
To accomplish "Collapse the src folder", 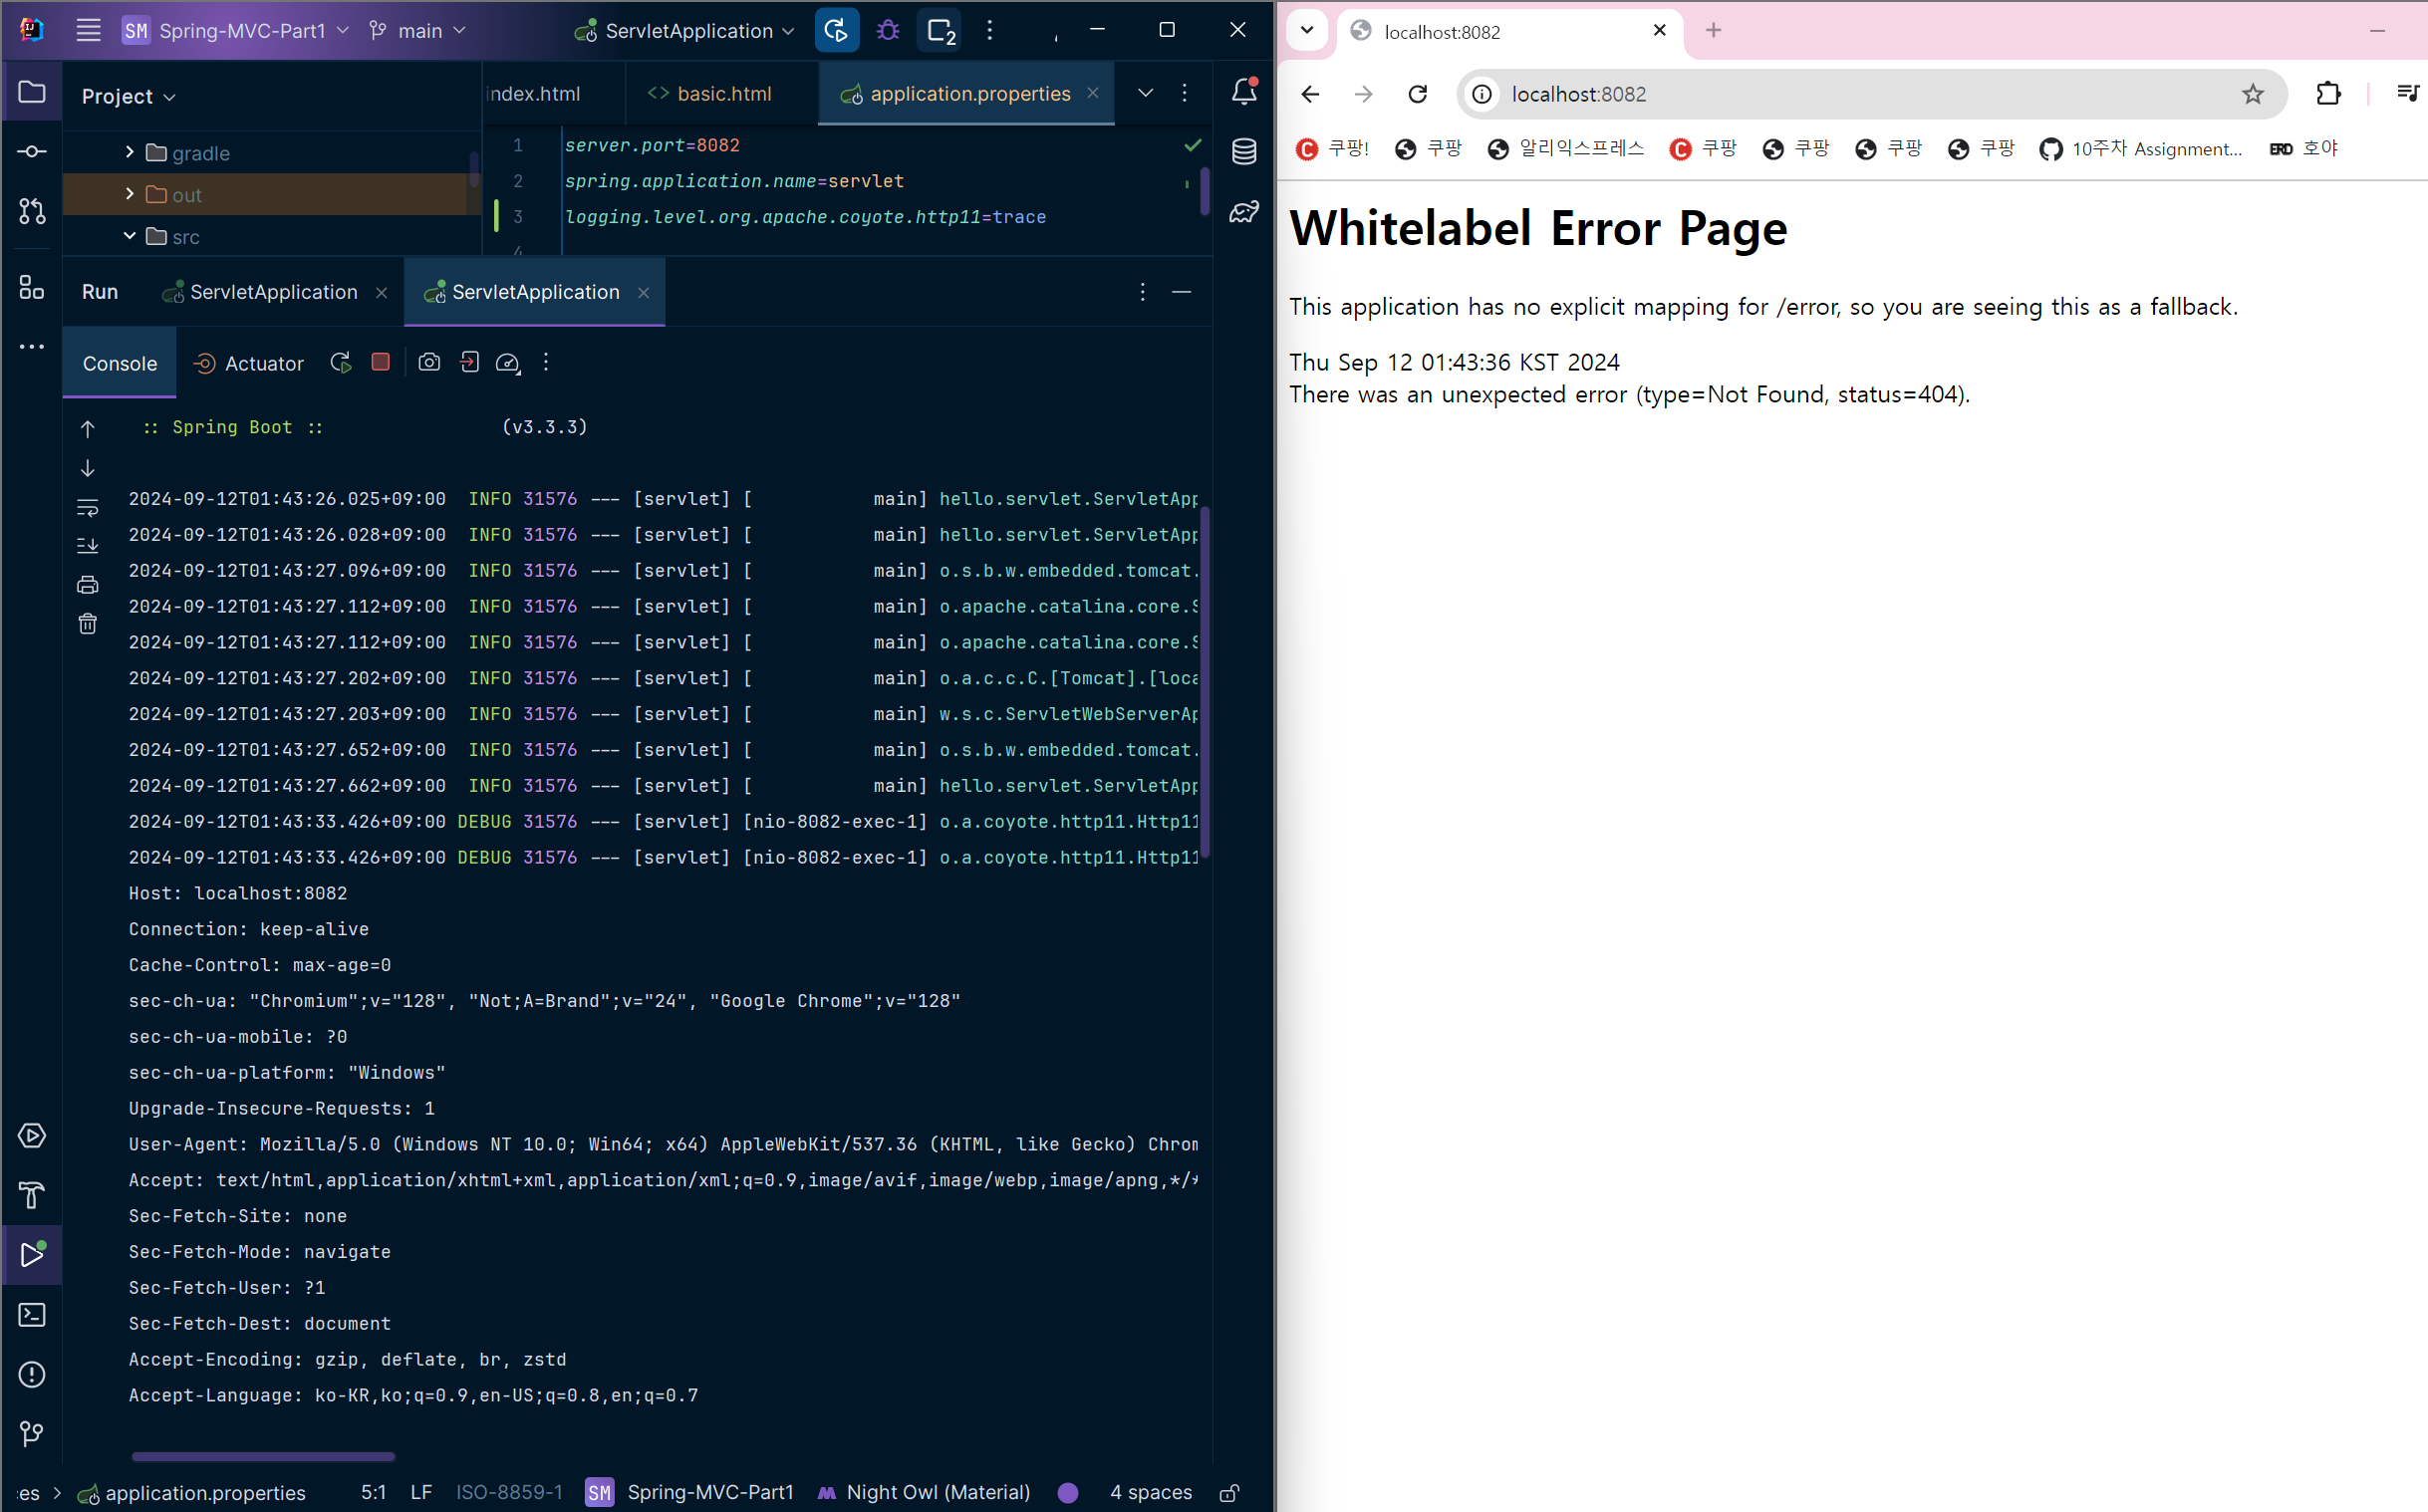I will click(129, 236).
